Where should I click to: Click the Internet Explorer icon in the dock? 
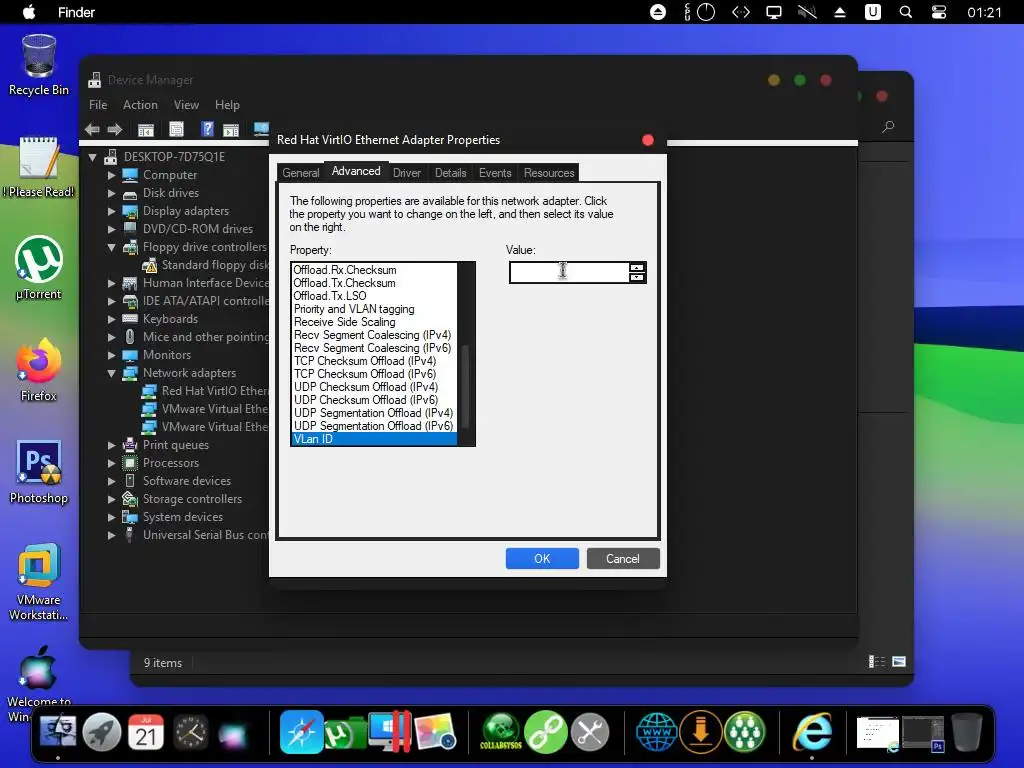click(812, 732)
